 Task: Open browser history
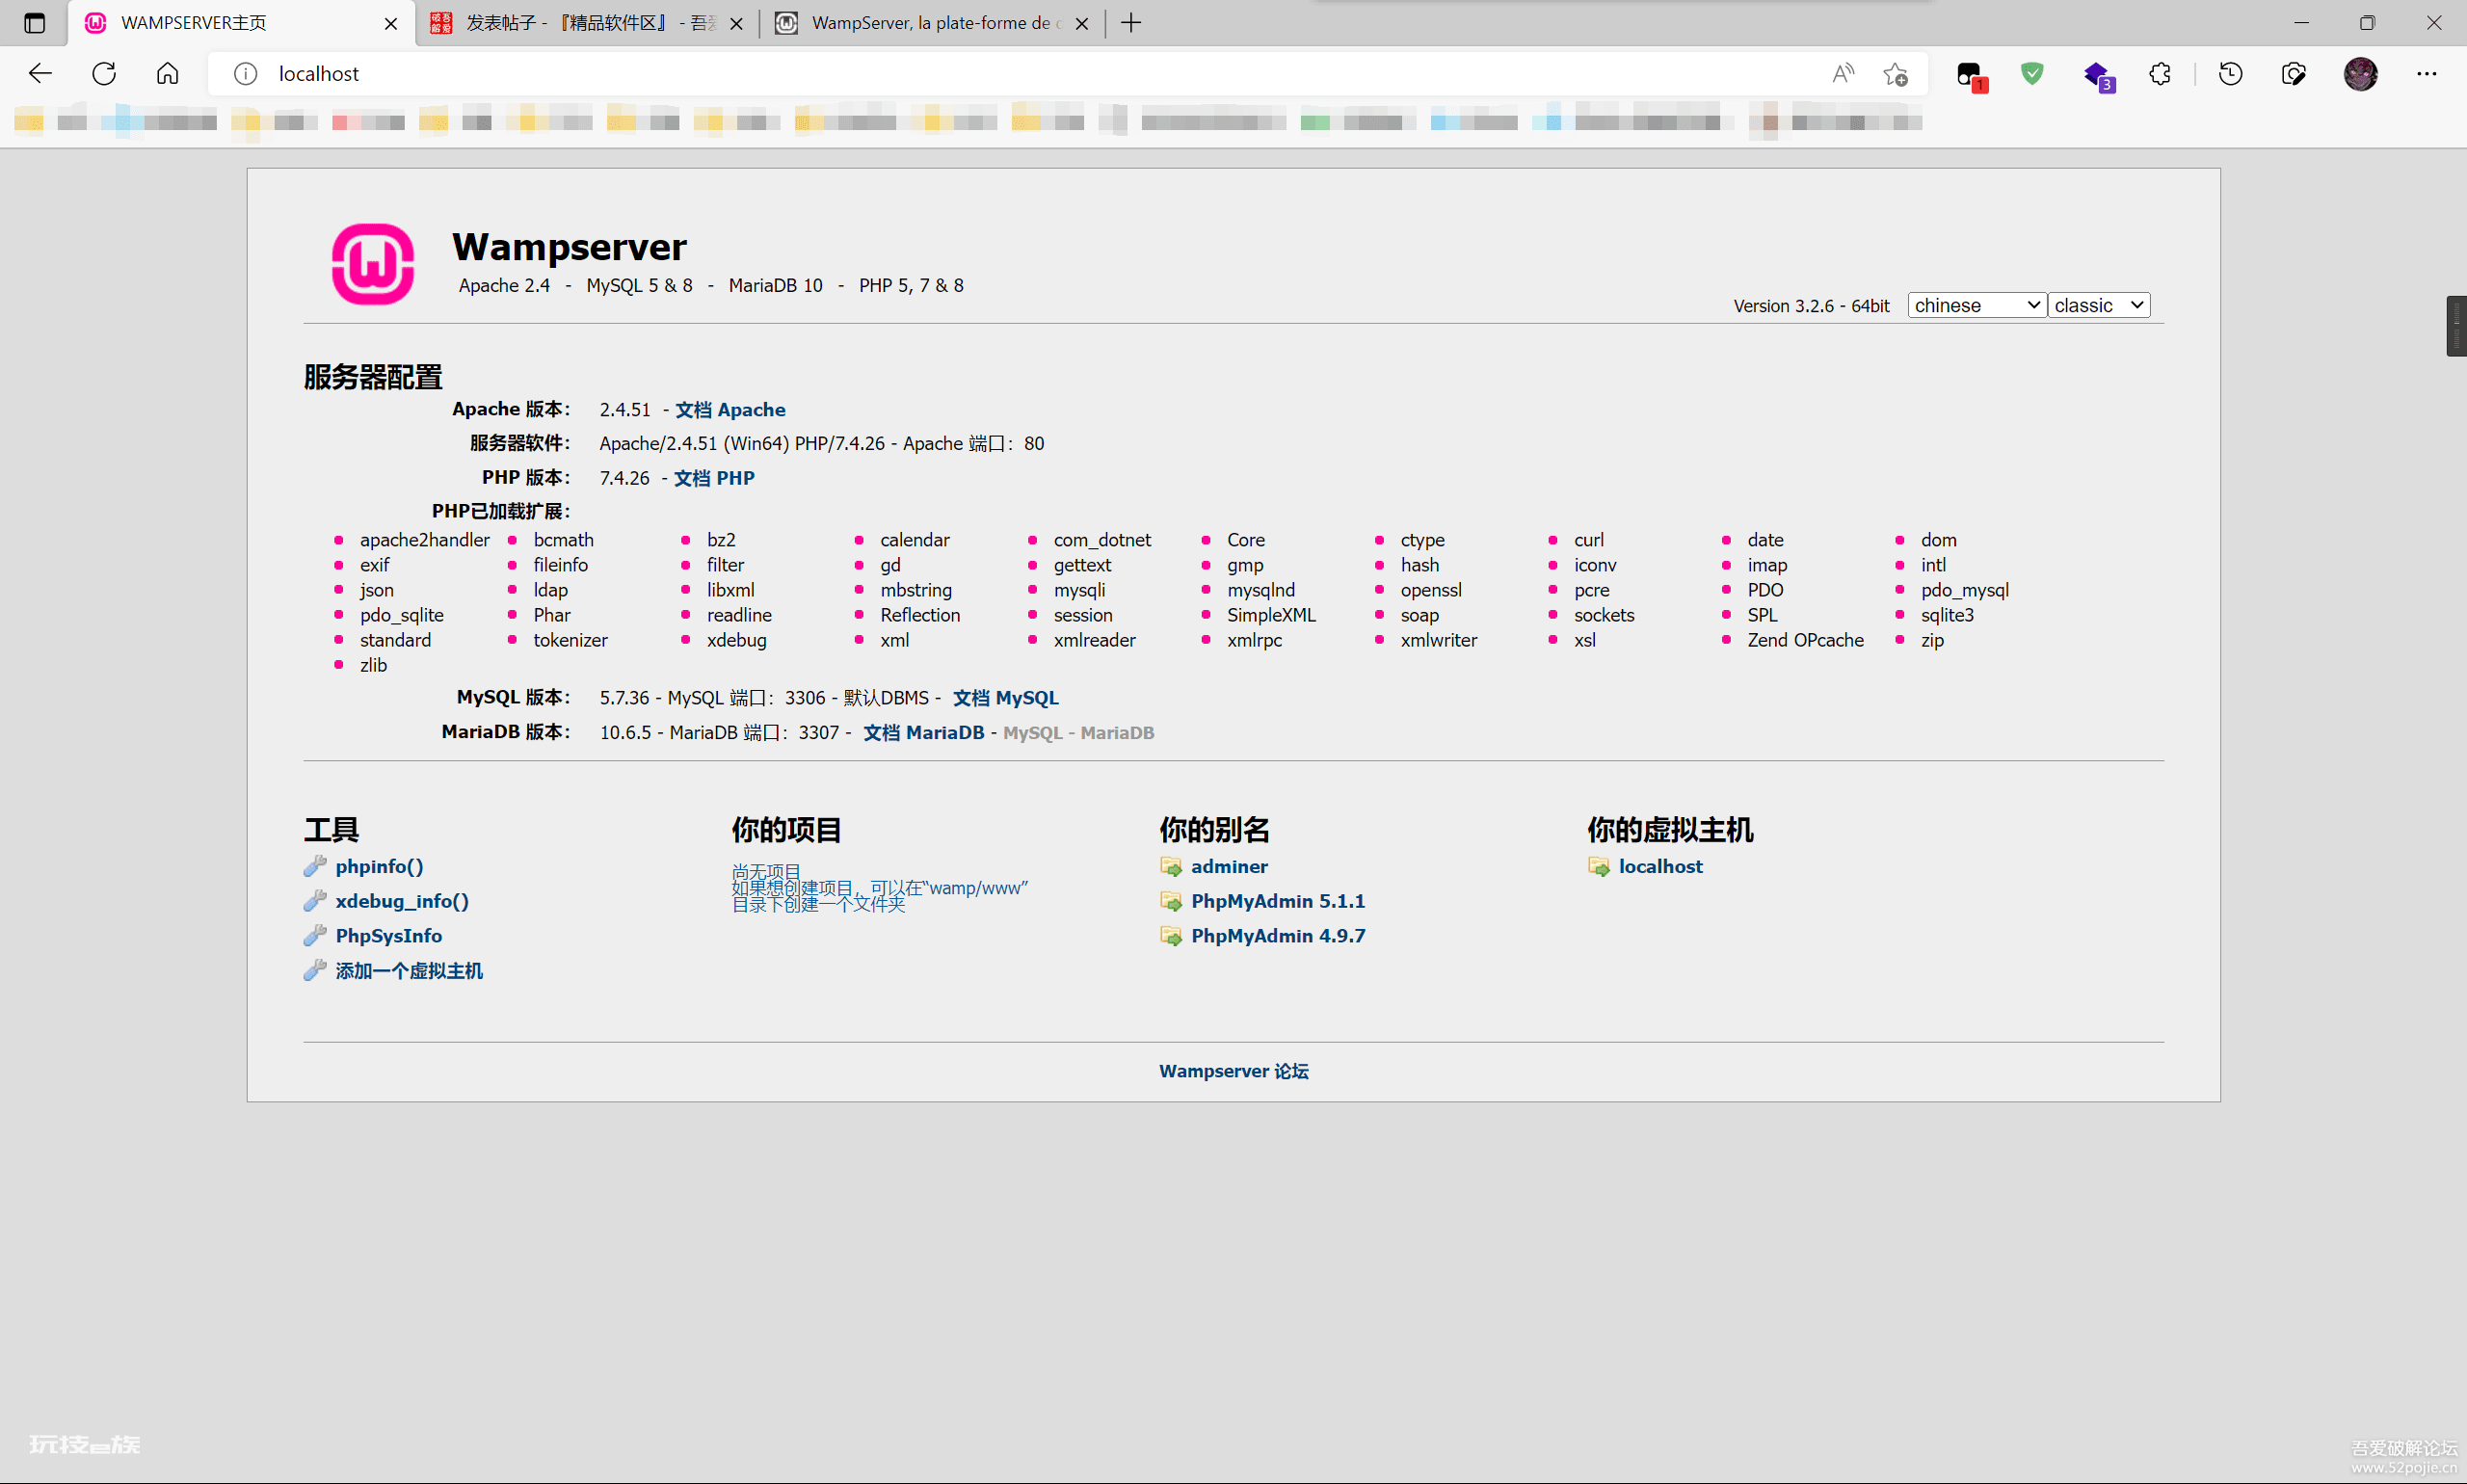tap(2230, 73)
